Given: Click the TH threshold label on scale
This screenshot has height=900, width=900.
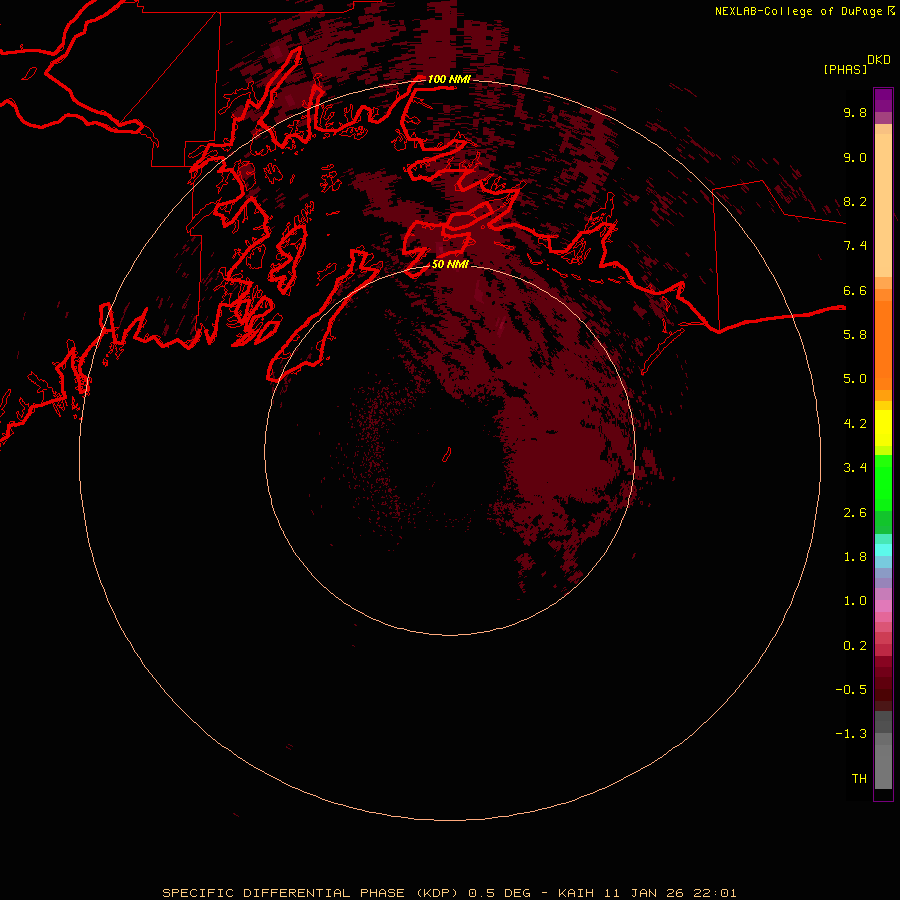Looking at the screenshot, I should pos(859,779).
